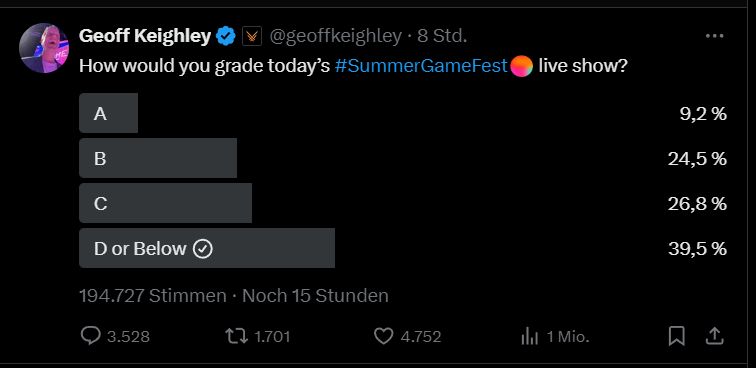
Task: Open the @geoffkeighley handle link
Action: 335,36
